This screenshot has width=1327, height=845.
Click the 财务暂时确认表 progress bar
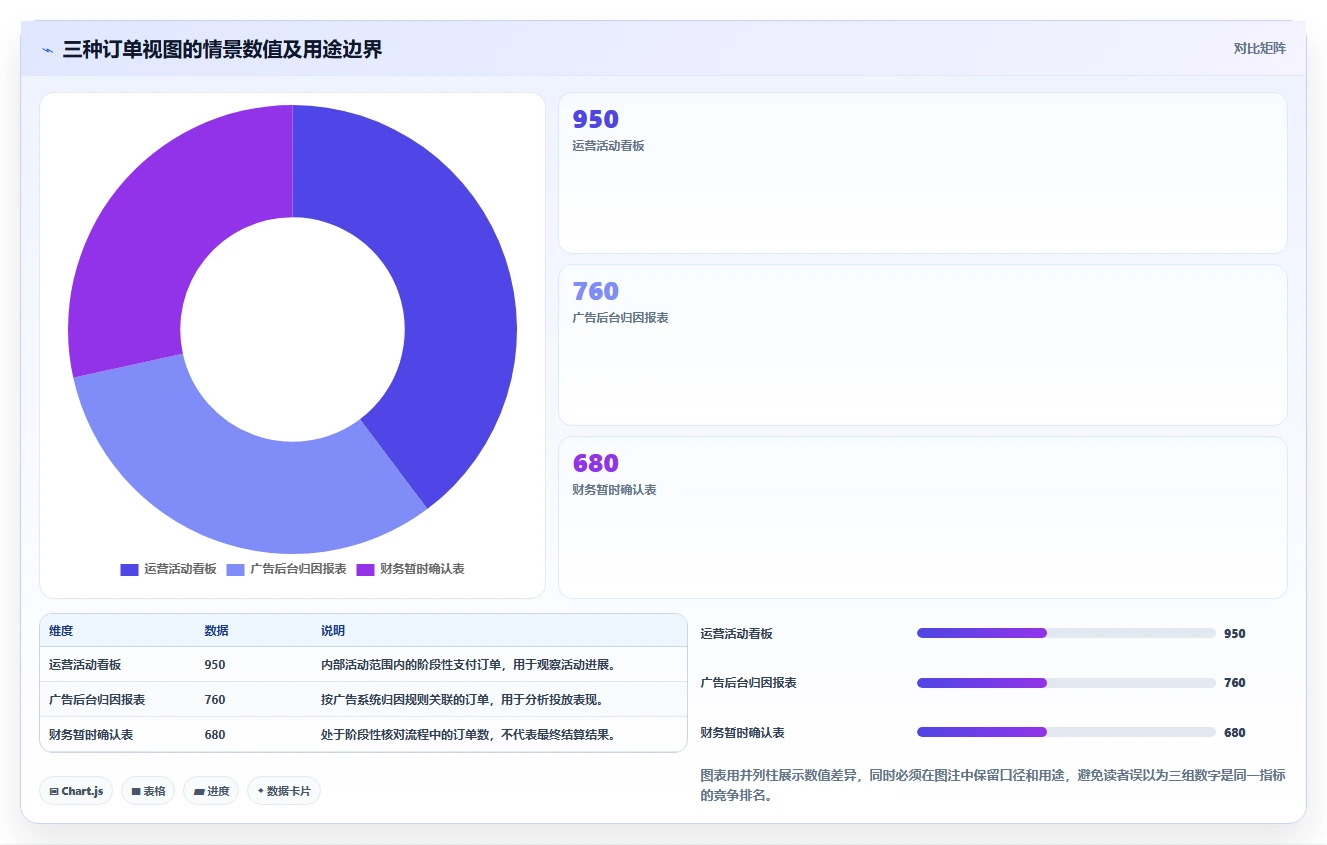pyautogui.click(x=1066, y=732)
